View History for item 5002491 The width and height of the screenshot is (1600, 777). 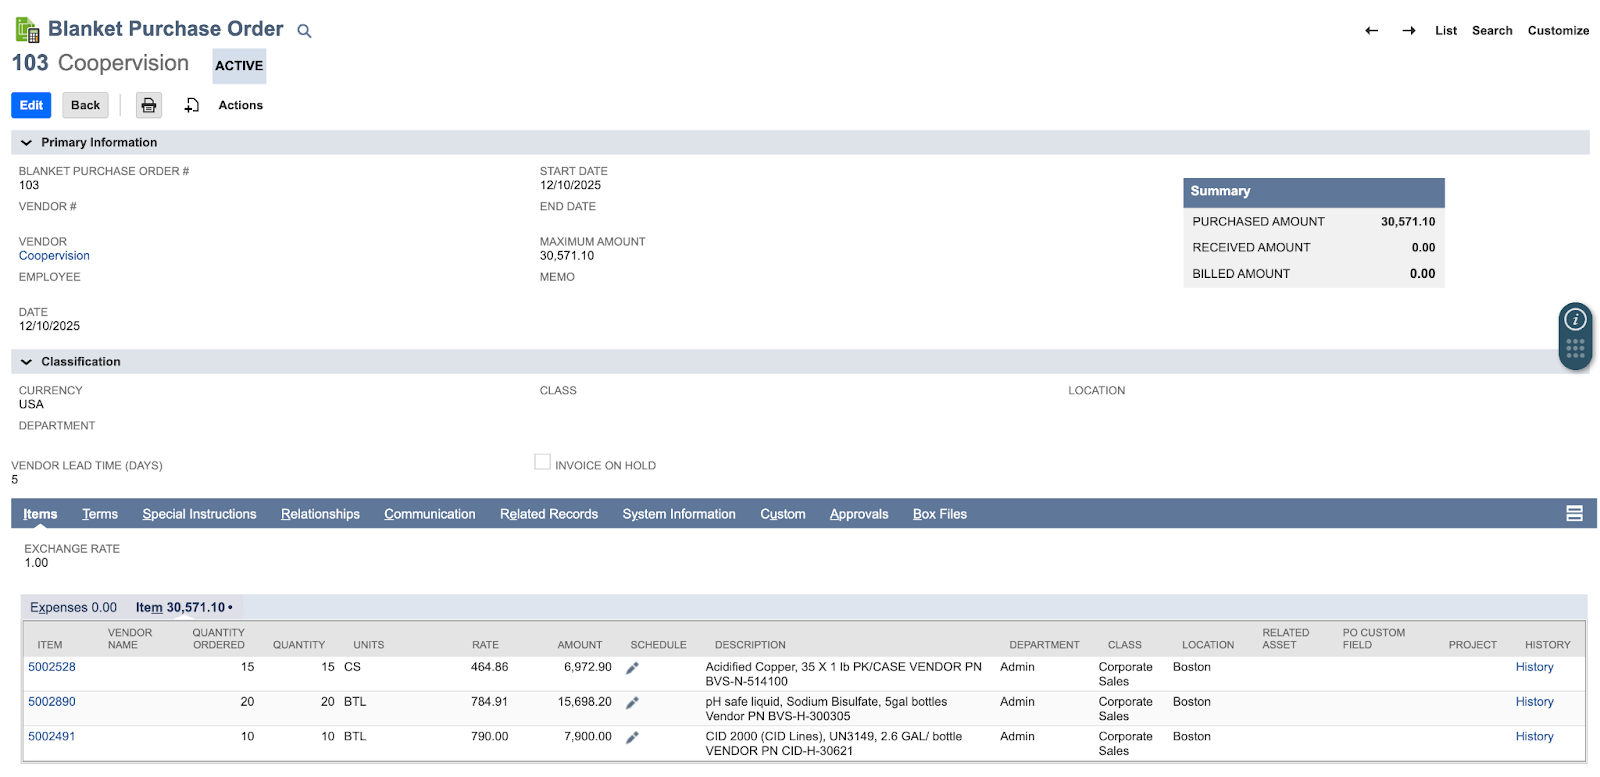1534,737
